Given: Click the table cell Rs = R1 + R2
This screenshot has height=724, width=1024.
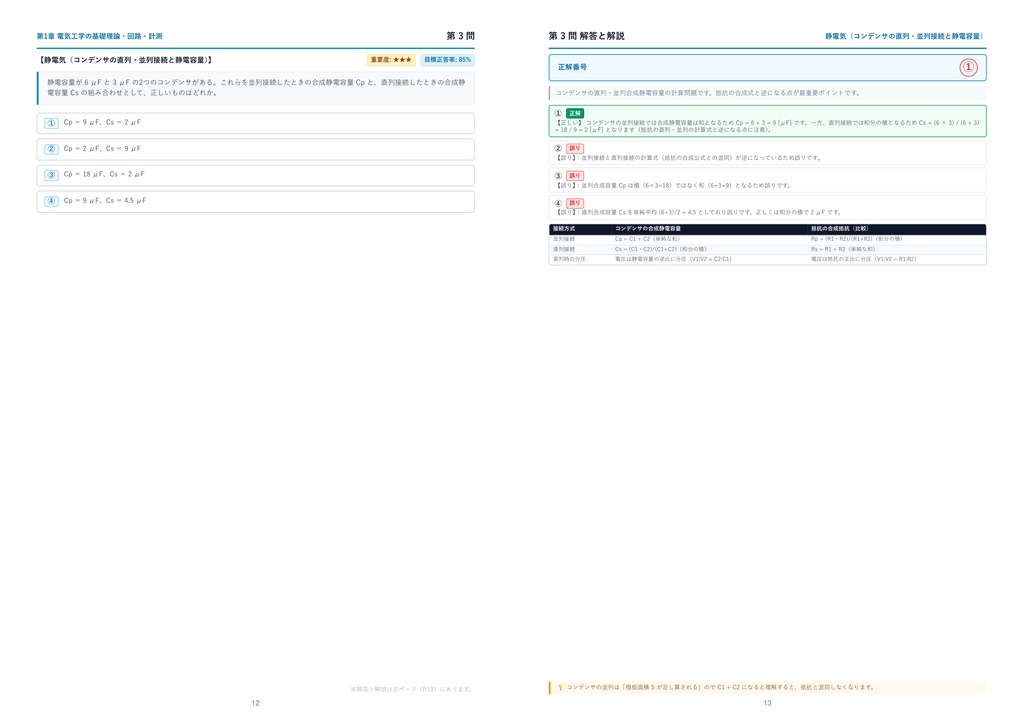Looking at the screenshot, I should pyautogui.click(x=843, y=249).
